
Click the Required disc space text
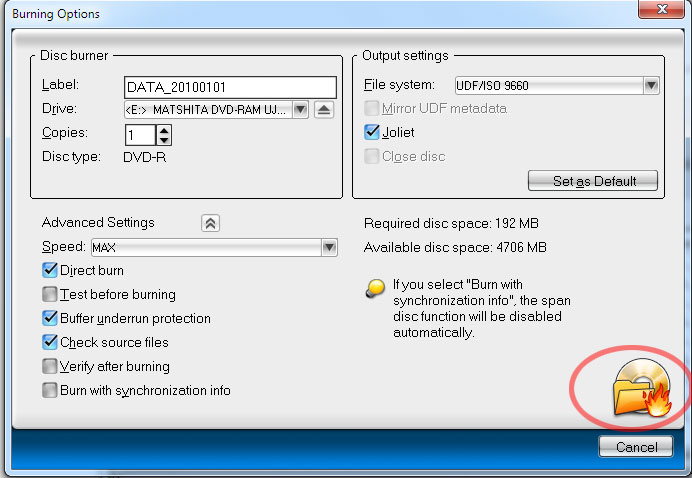[x=451, y=223]
